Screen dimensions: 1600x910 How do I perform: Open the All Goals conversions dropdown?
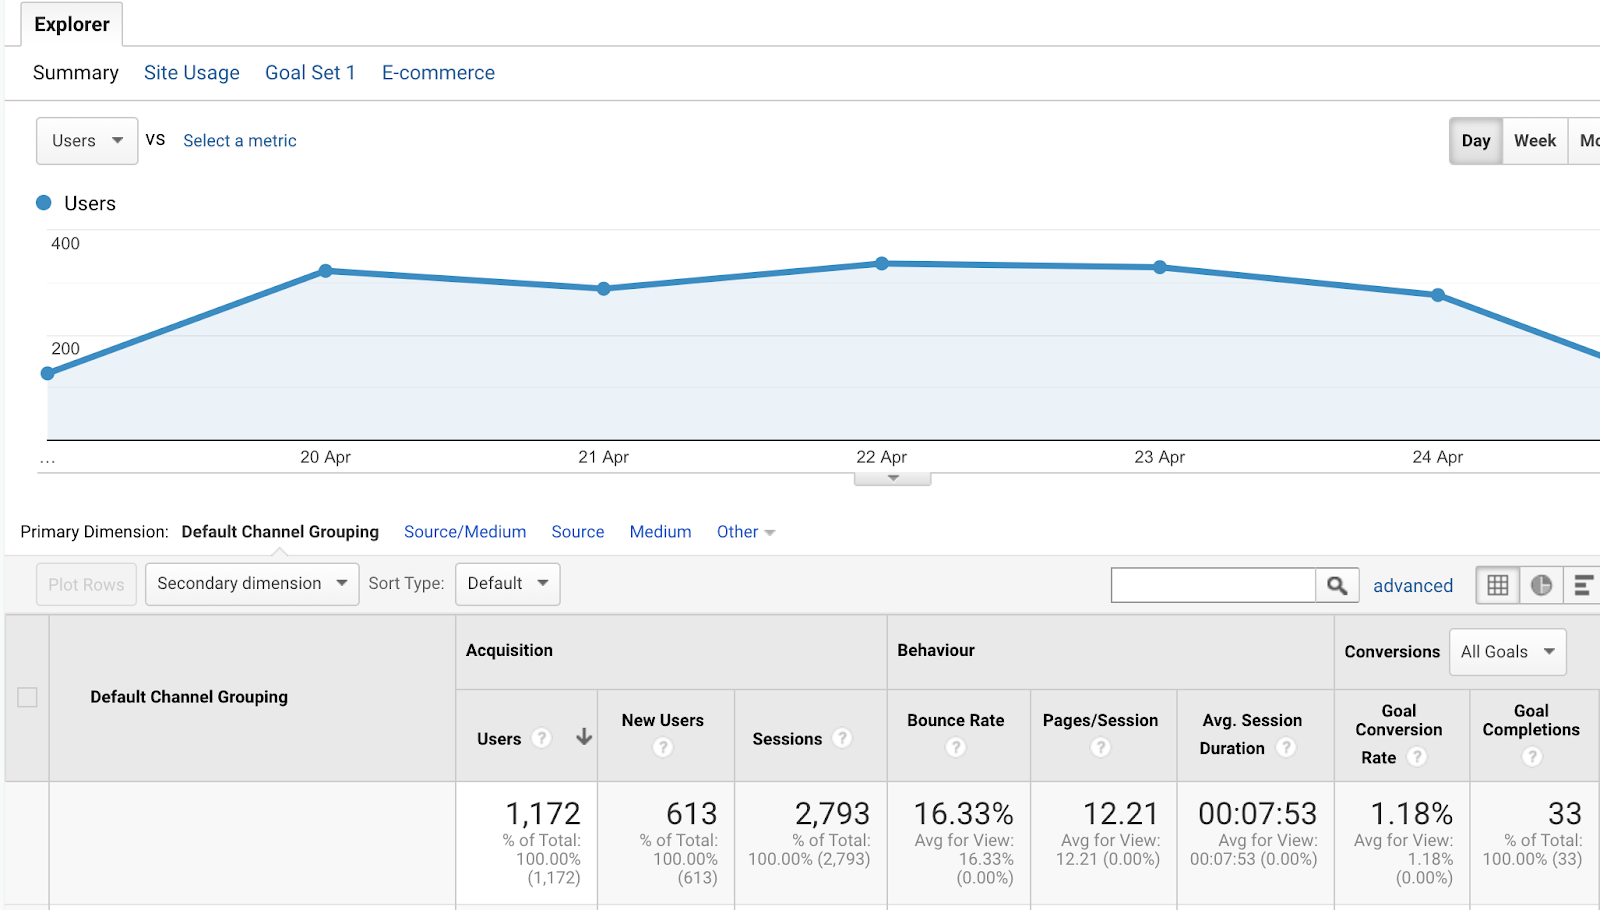click(1508, 652)
